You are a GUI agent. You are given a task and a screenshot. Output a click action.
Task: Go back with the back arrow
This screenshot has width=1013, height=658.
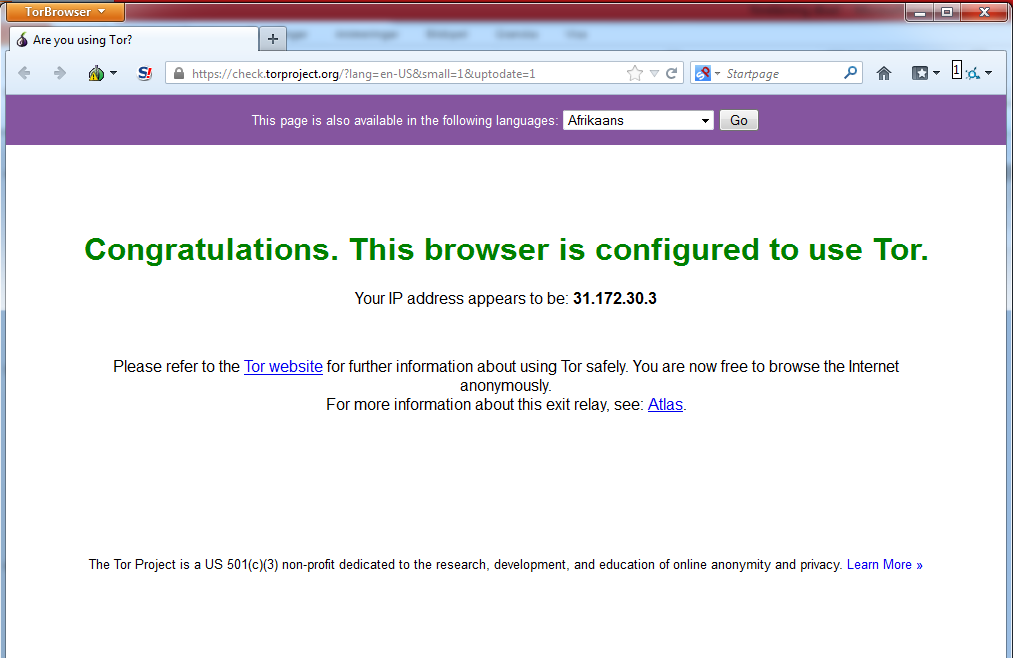[x=25, y=73]
